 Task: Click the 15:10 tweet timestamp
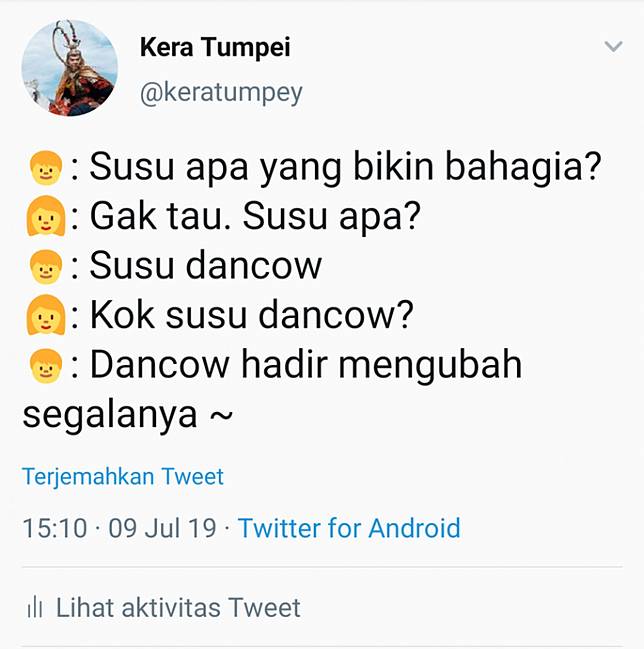[x=55, y=528]
